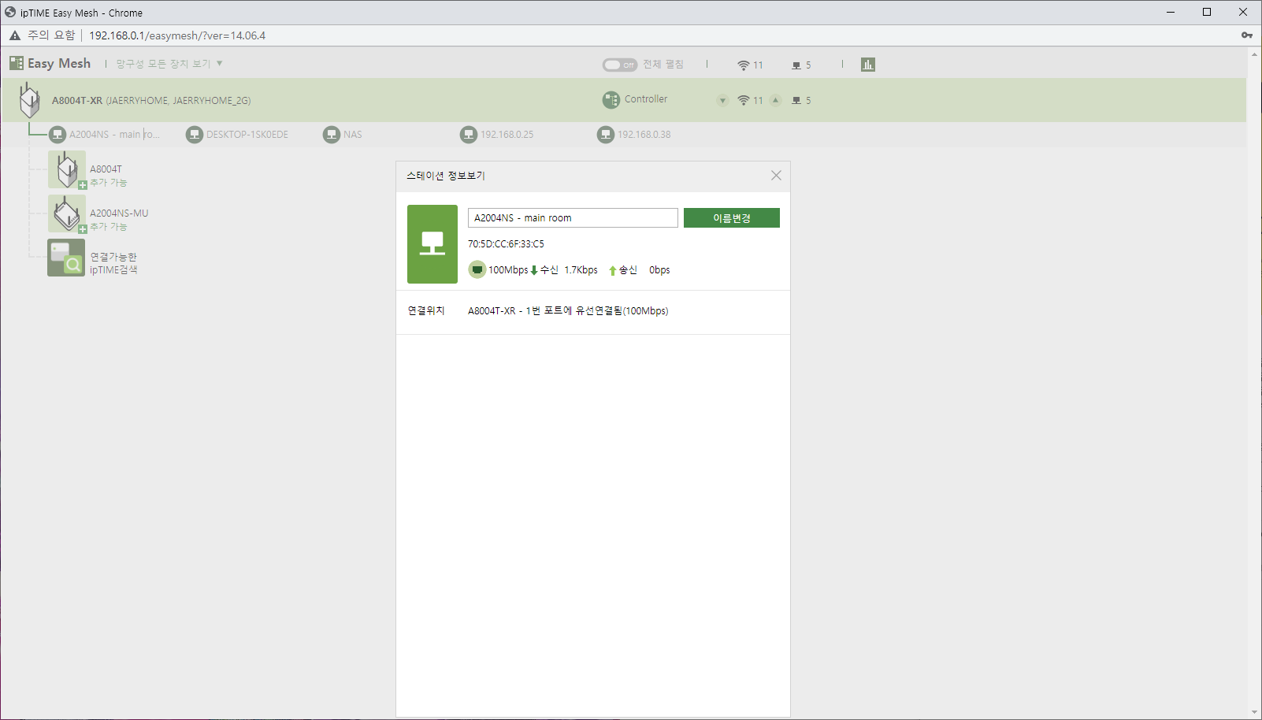Click the NAS wired station icon
Viewport: 1262px width, 720px height.
[331, 134]
